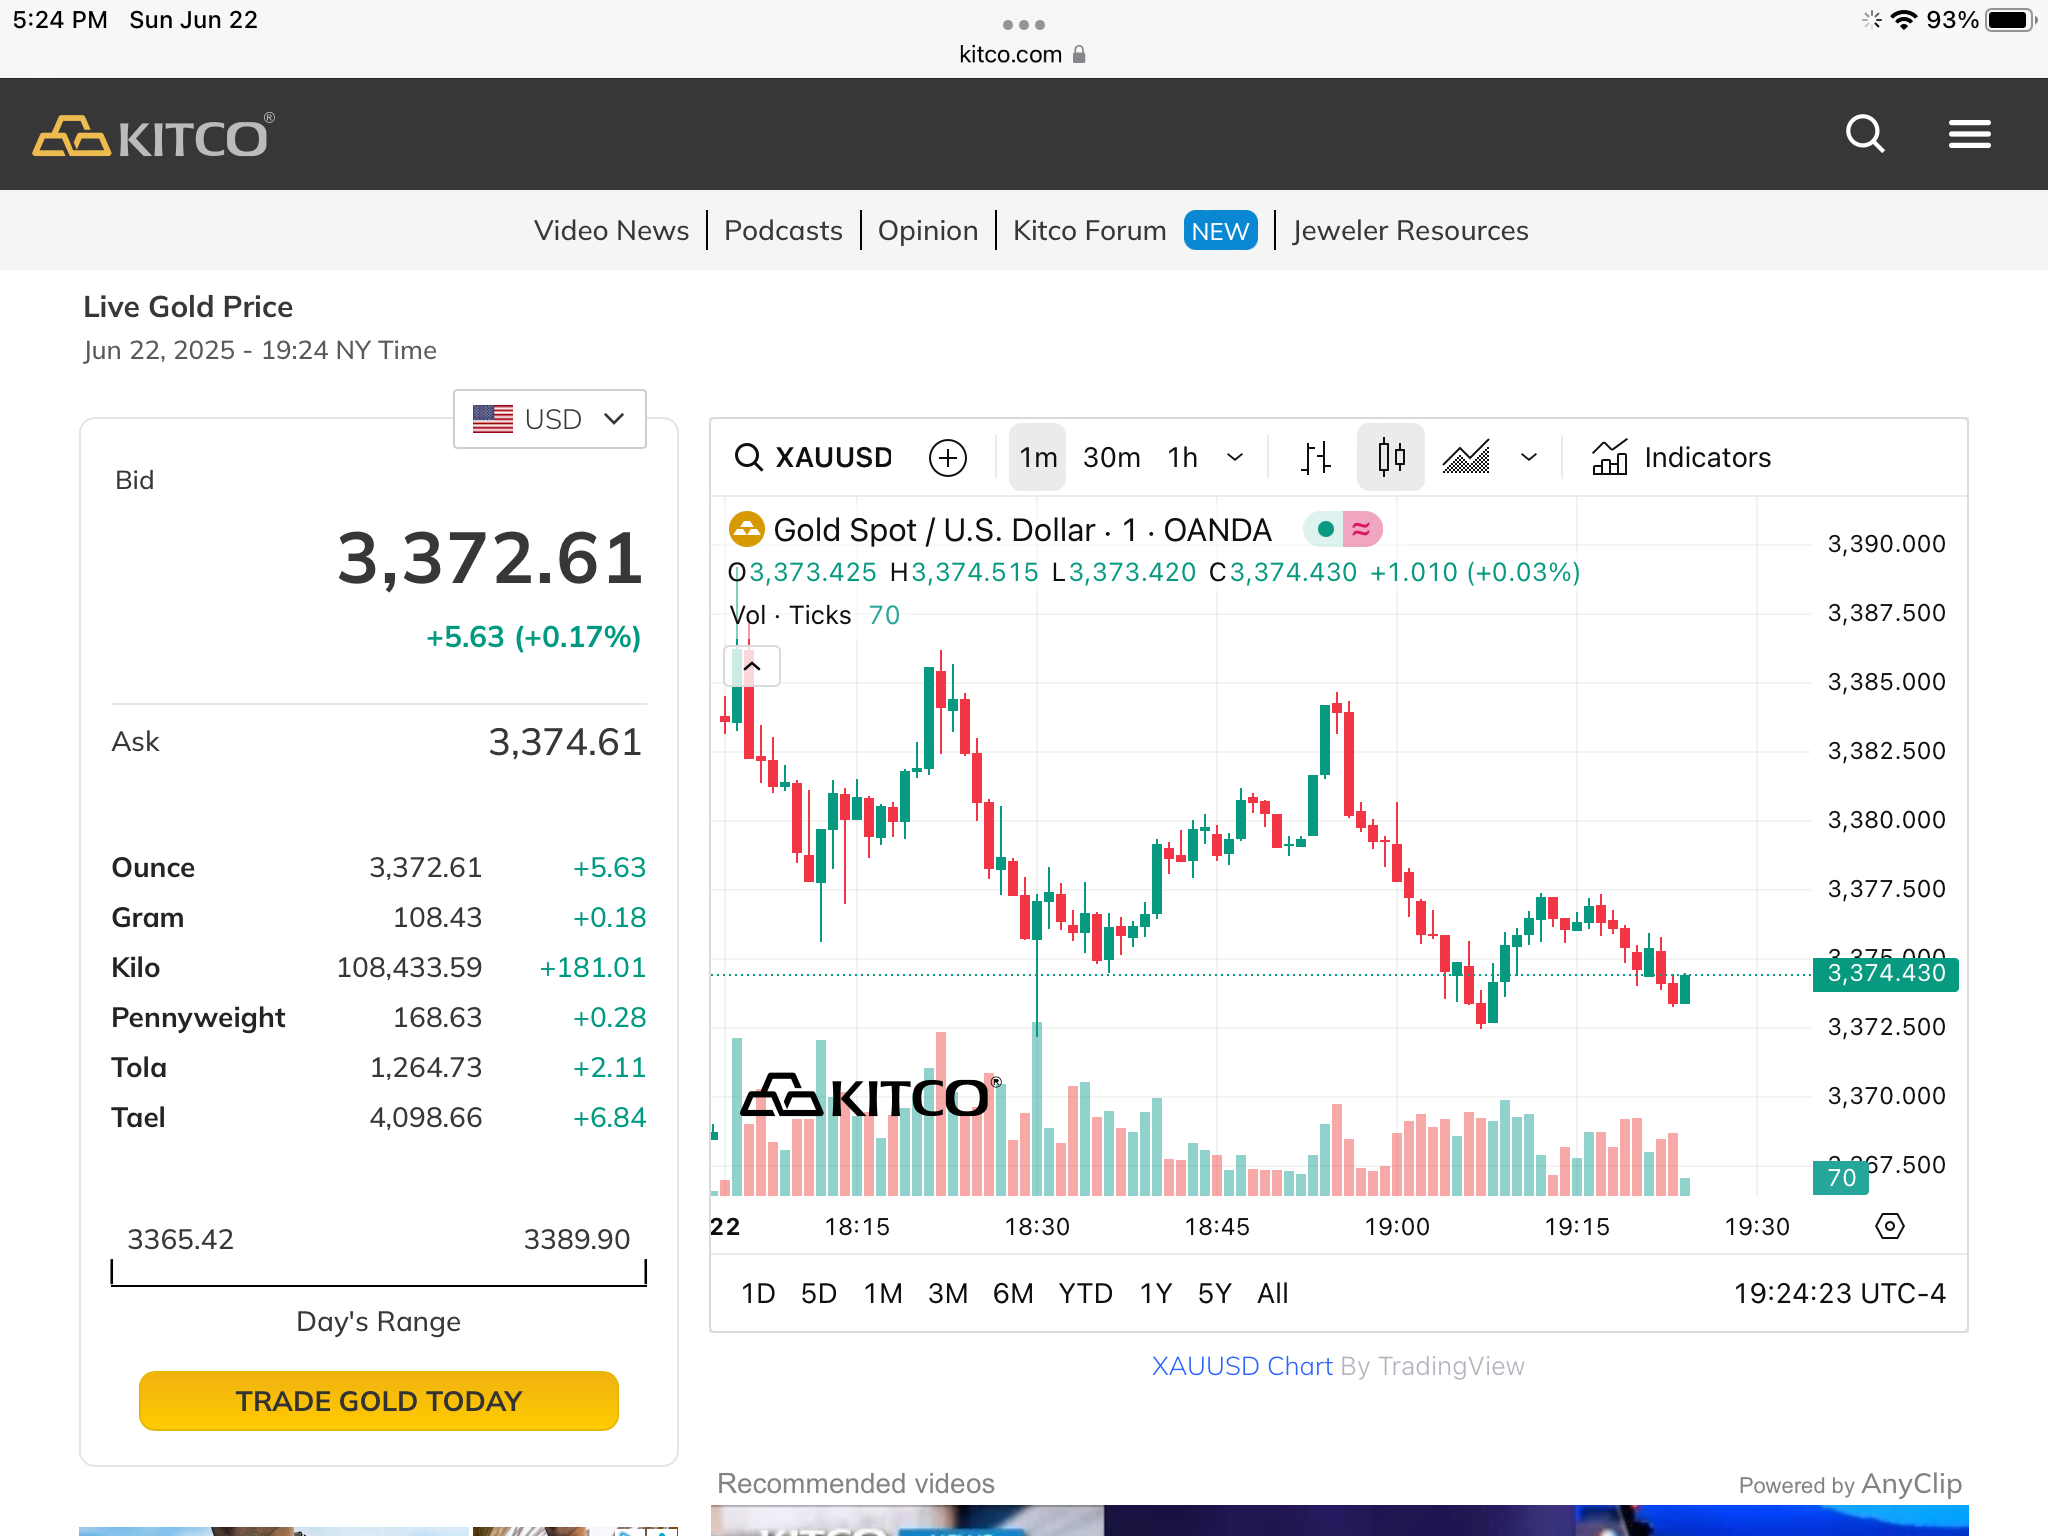Click the Ask value 3,374.61

(565, 743)
